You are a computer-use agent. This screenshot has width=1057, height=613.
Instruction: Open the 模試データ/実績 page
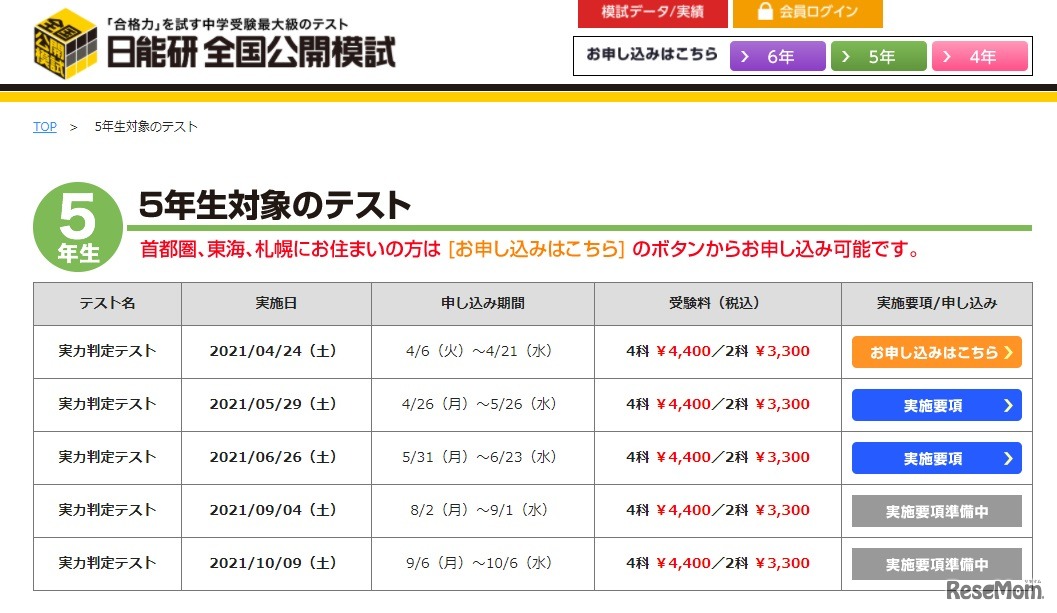(x=652, y=14)
